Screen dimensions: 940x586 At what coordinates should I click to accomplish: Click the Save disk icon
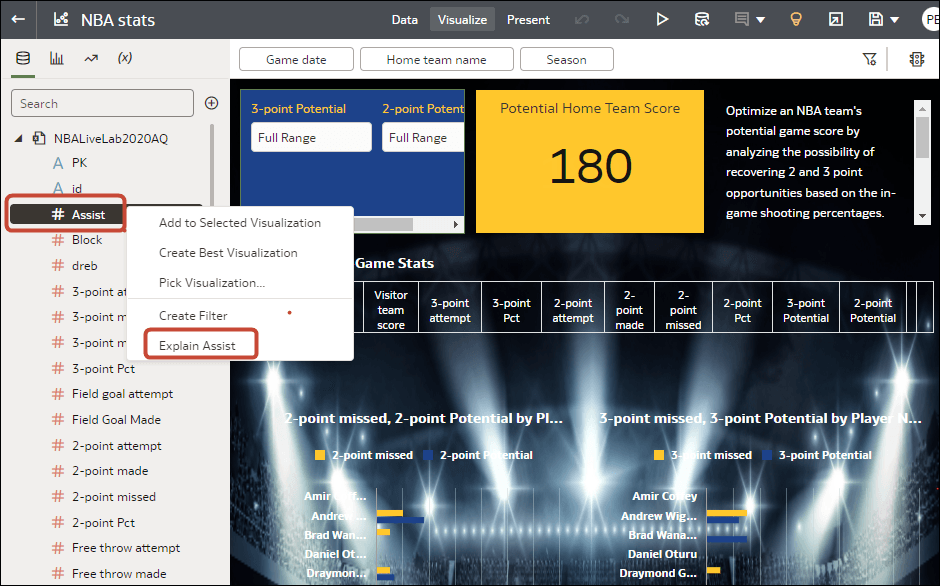point(876,20)
